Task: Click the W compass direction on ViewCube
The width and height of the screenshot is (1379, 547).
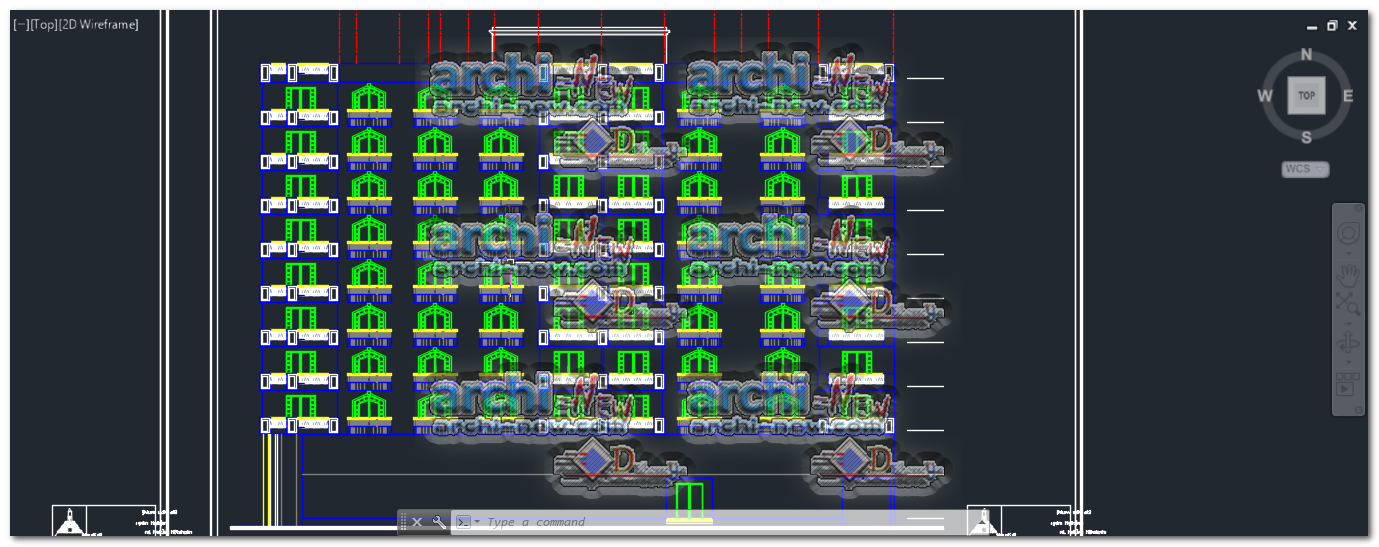Action: click(x=1265, y=96)
